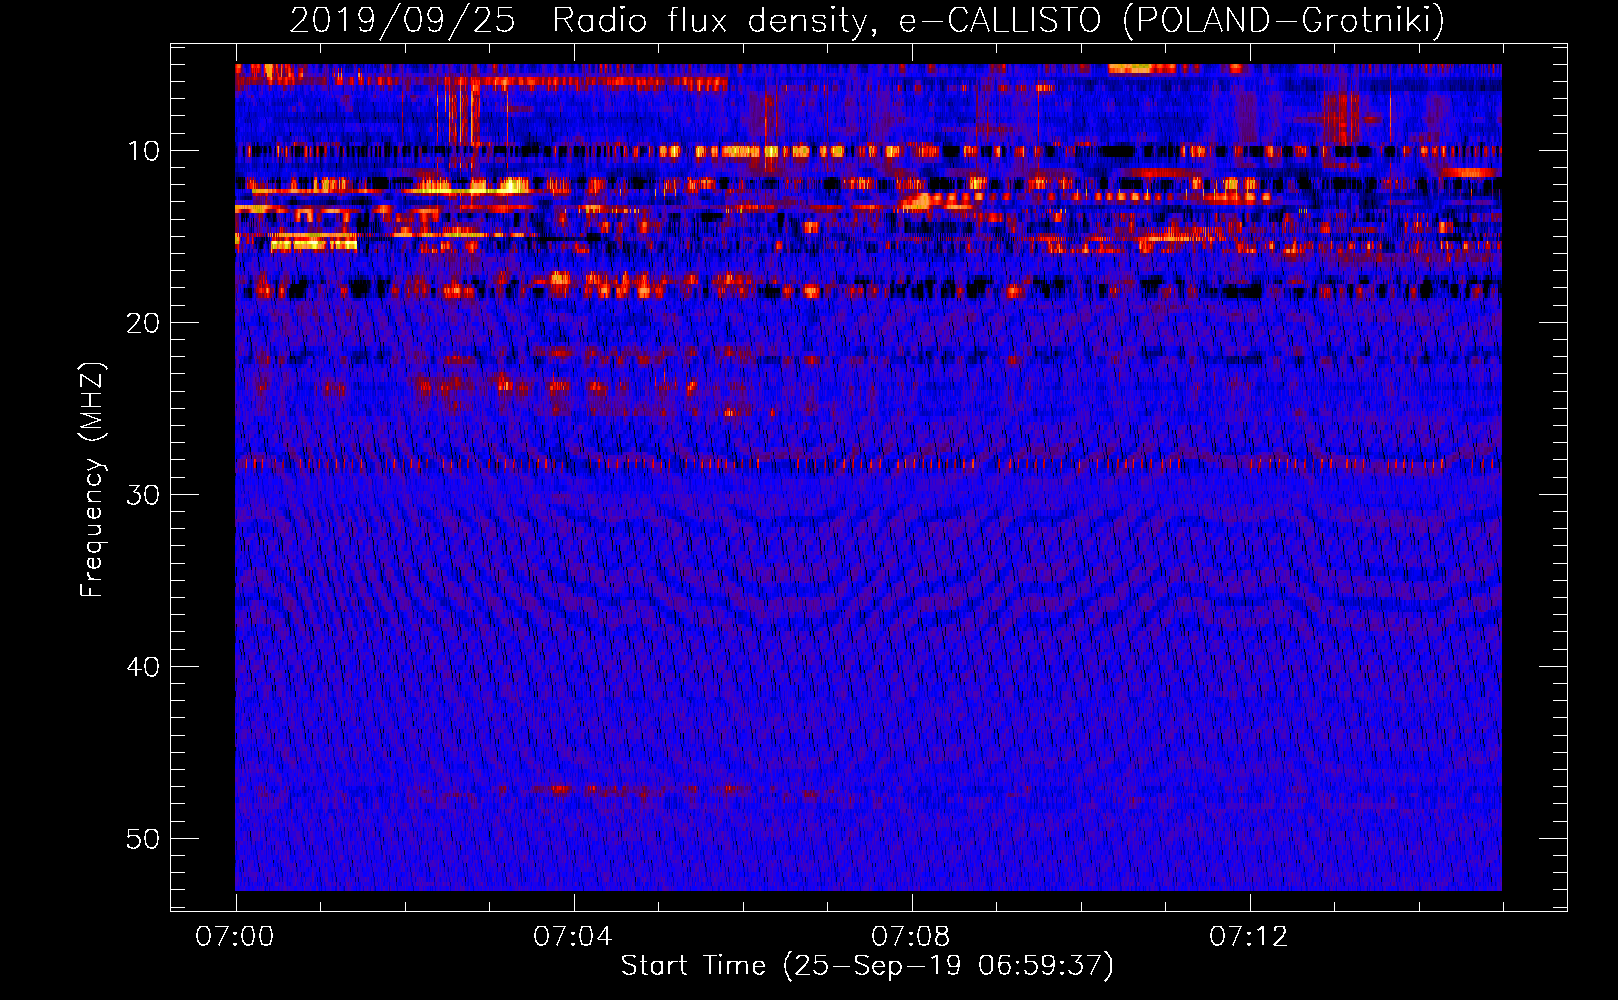Click the 'Start Time (25-Sep-19 06:59:37)' label
Viewport: 1618px width, 1000px height.
(867, 966)
